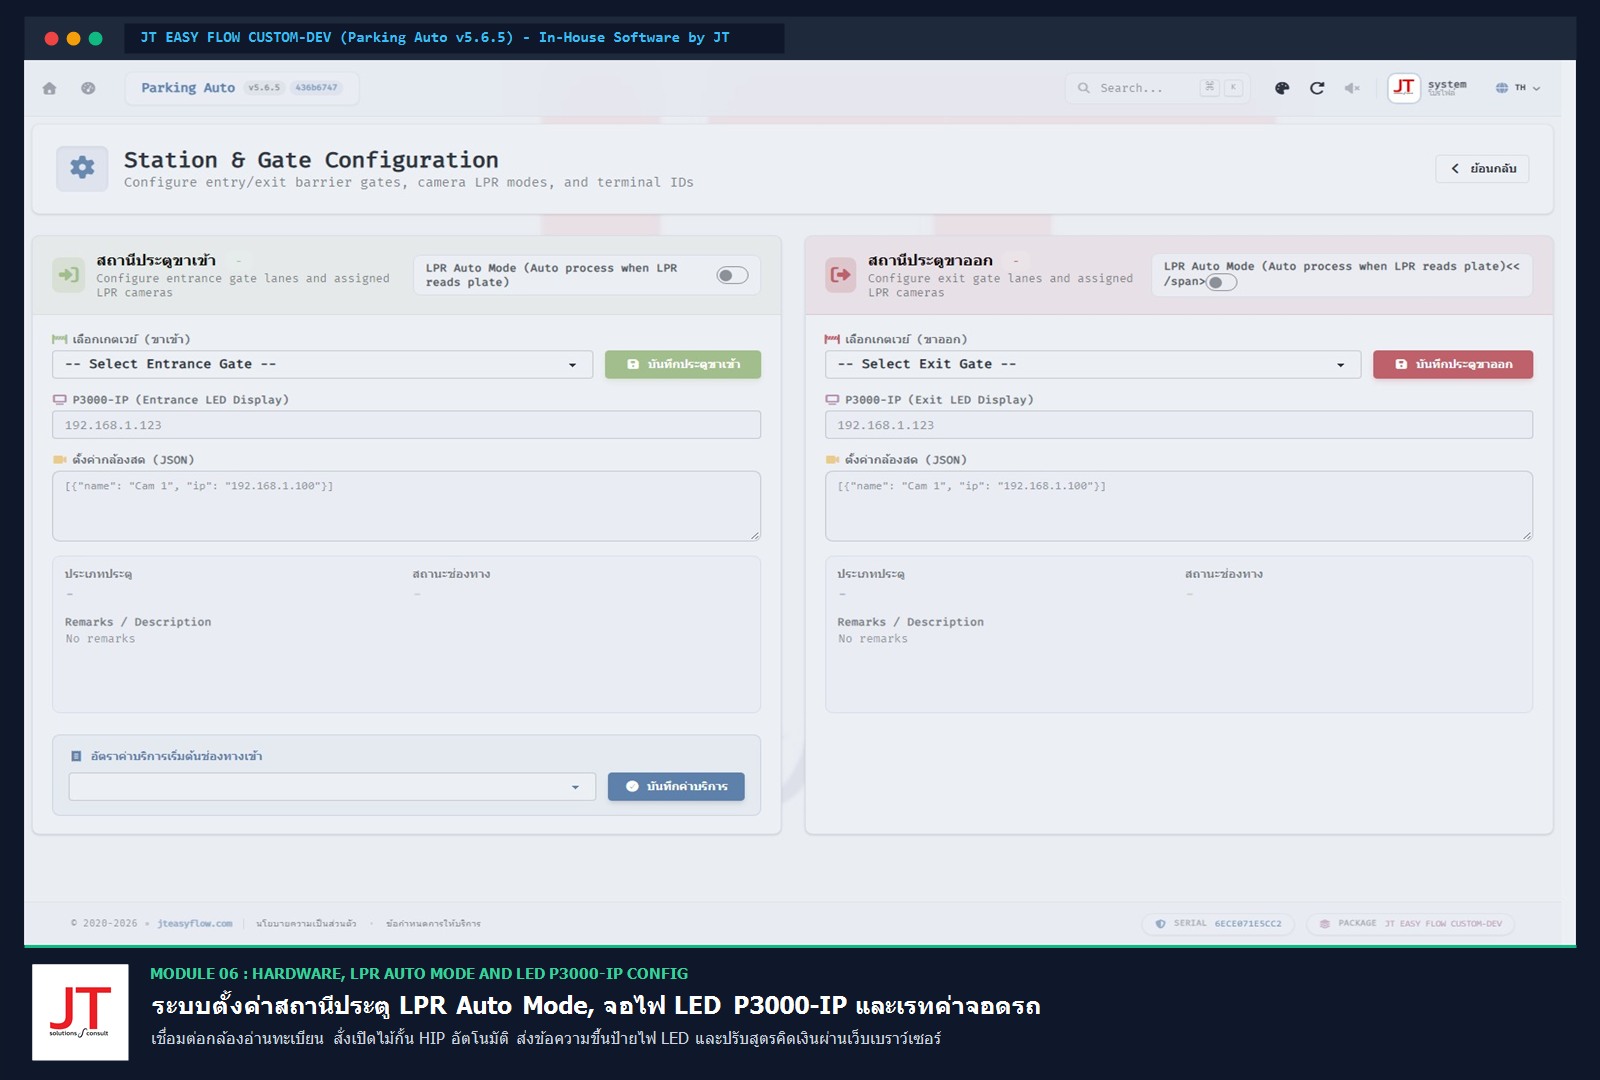Open the privacy policy footer link
Image resolution: width=1600 pixels, height=1080 pixels.
point(306,924)
